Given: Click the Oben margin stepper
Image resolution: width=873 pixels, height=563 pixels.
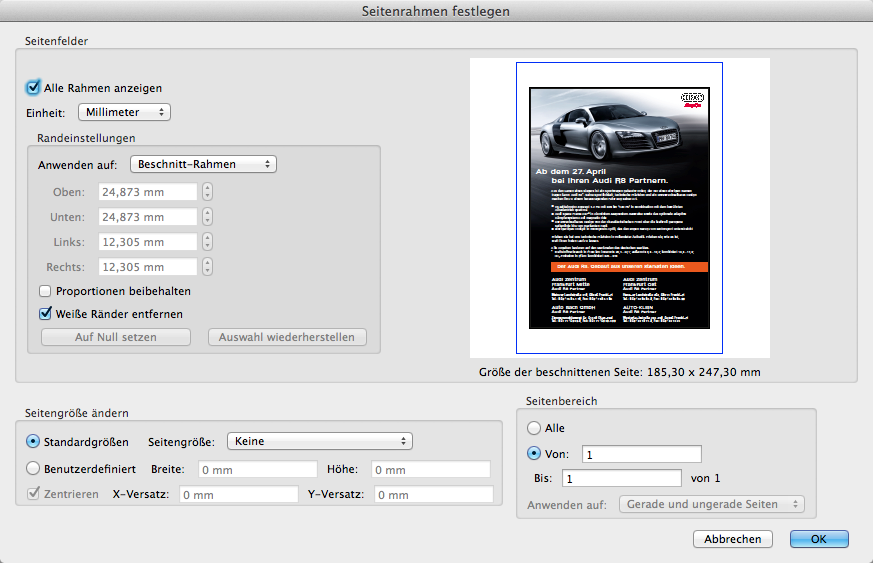Looking at the screenshot, I should click(x=207, y=192).
